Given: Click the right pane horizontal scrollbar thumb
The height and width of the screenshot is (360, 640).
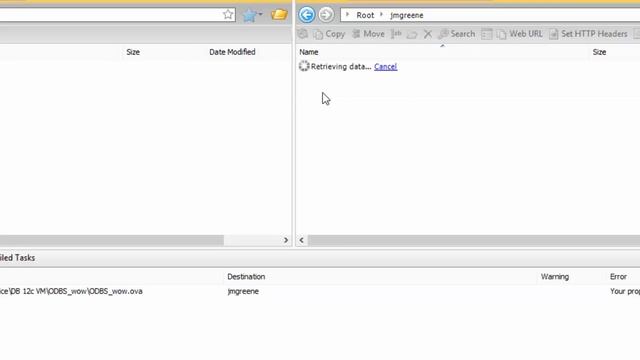Looking at the screenshot, I should (474, 240).
